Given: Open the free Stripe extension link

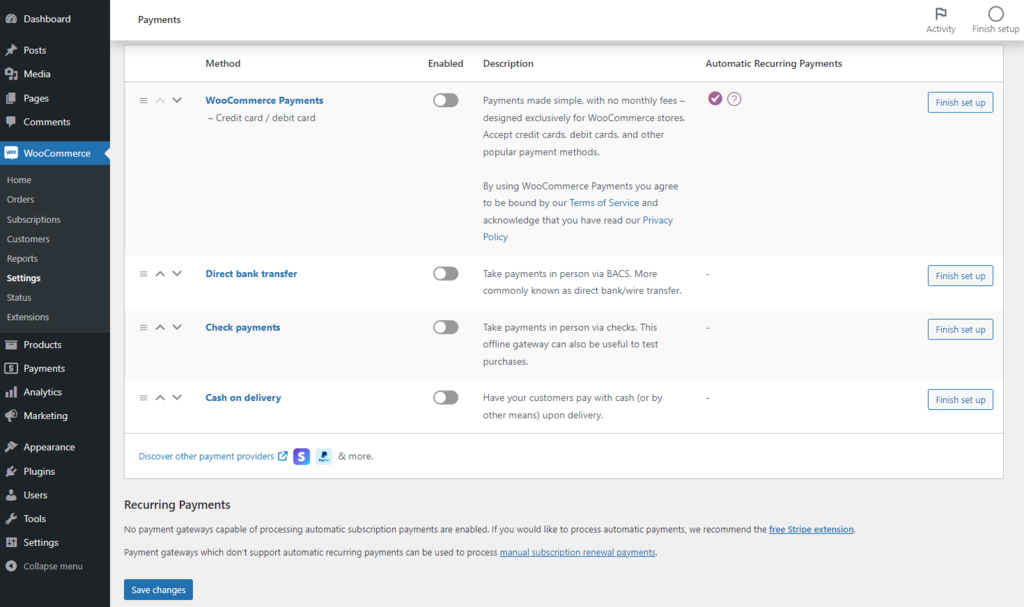Looking at the screenshot, I should coord(811,529).
